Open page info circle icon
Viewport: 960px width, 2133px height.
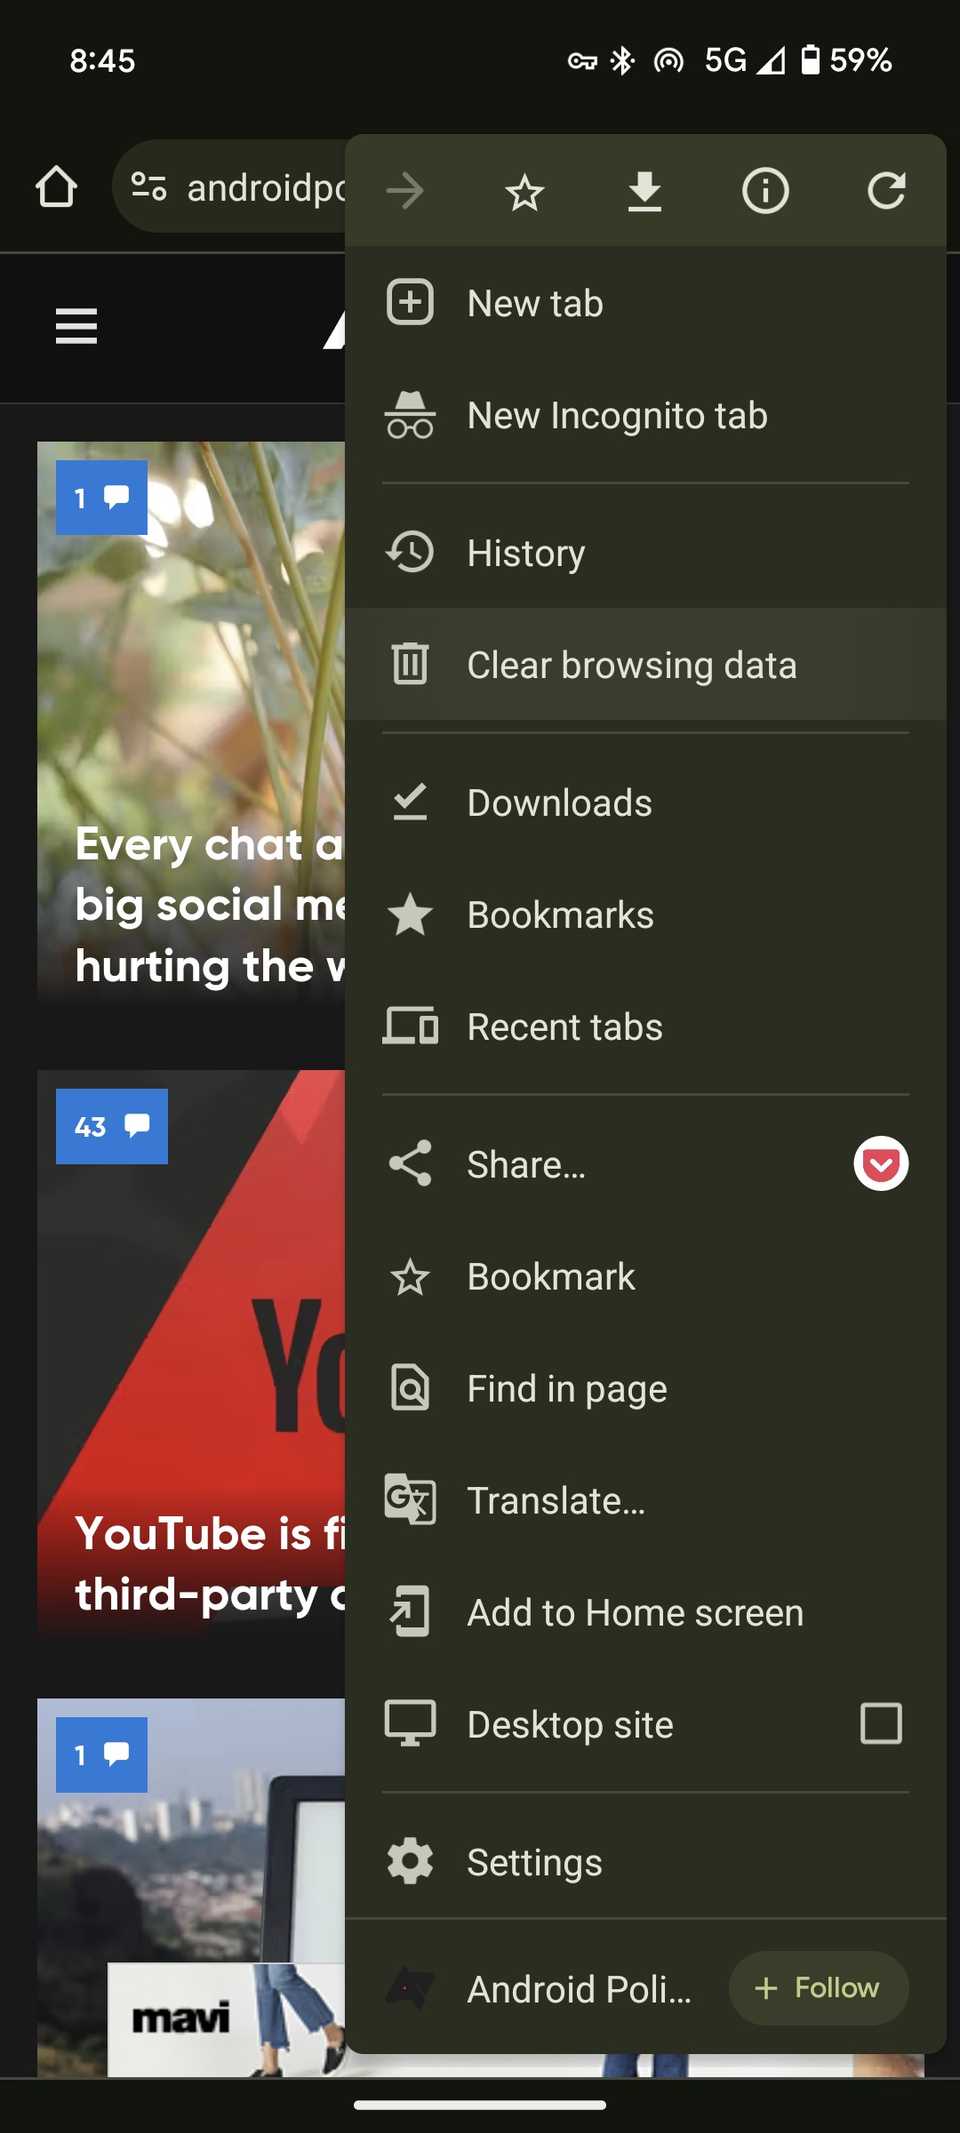click(765, 191)
